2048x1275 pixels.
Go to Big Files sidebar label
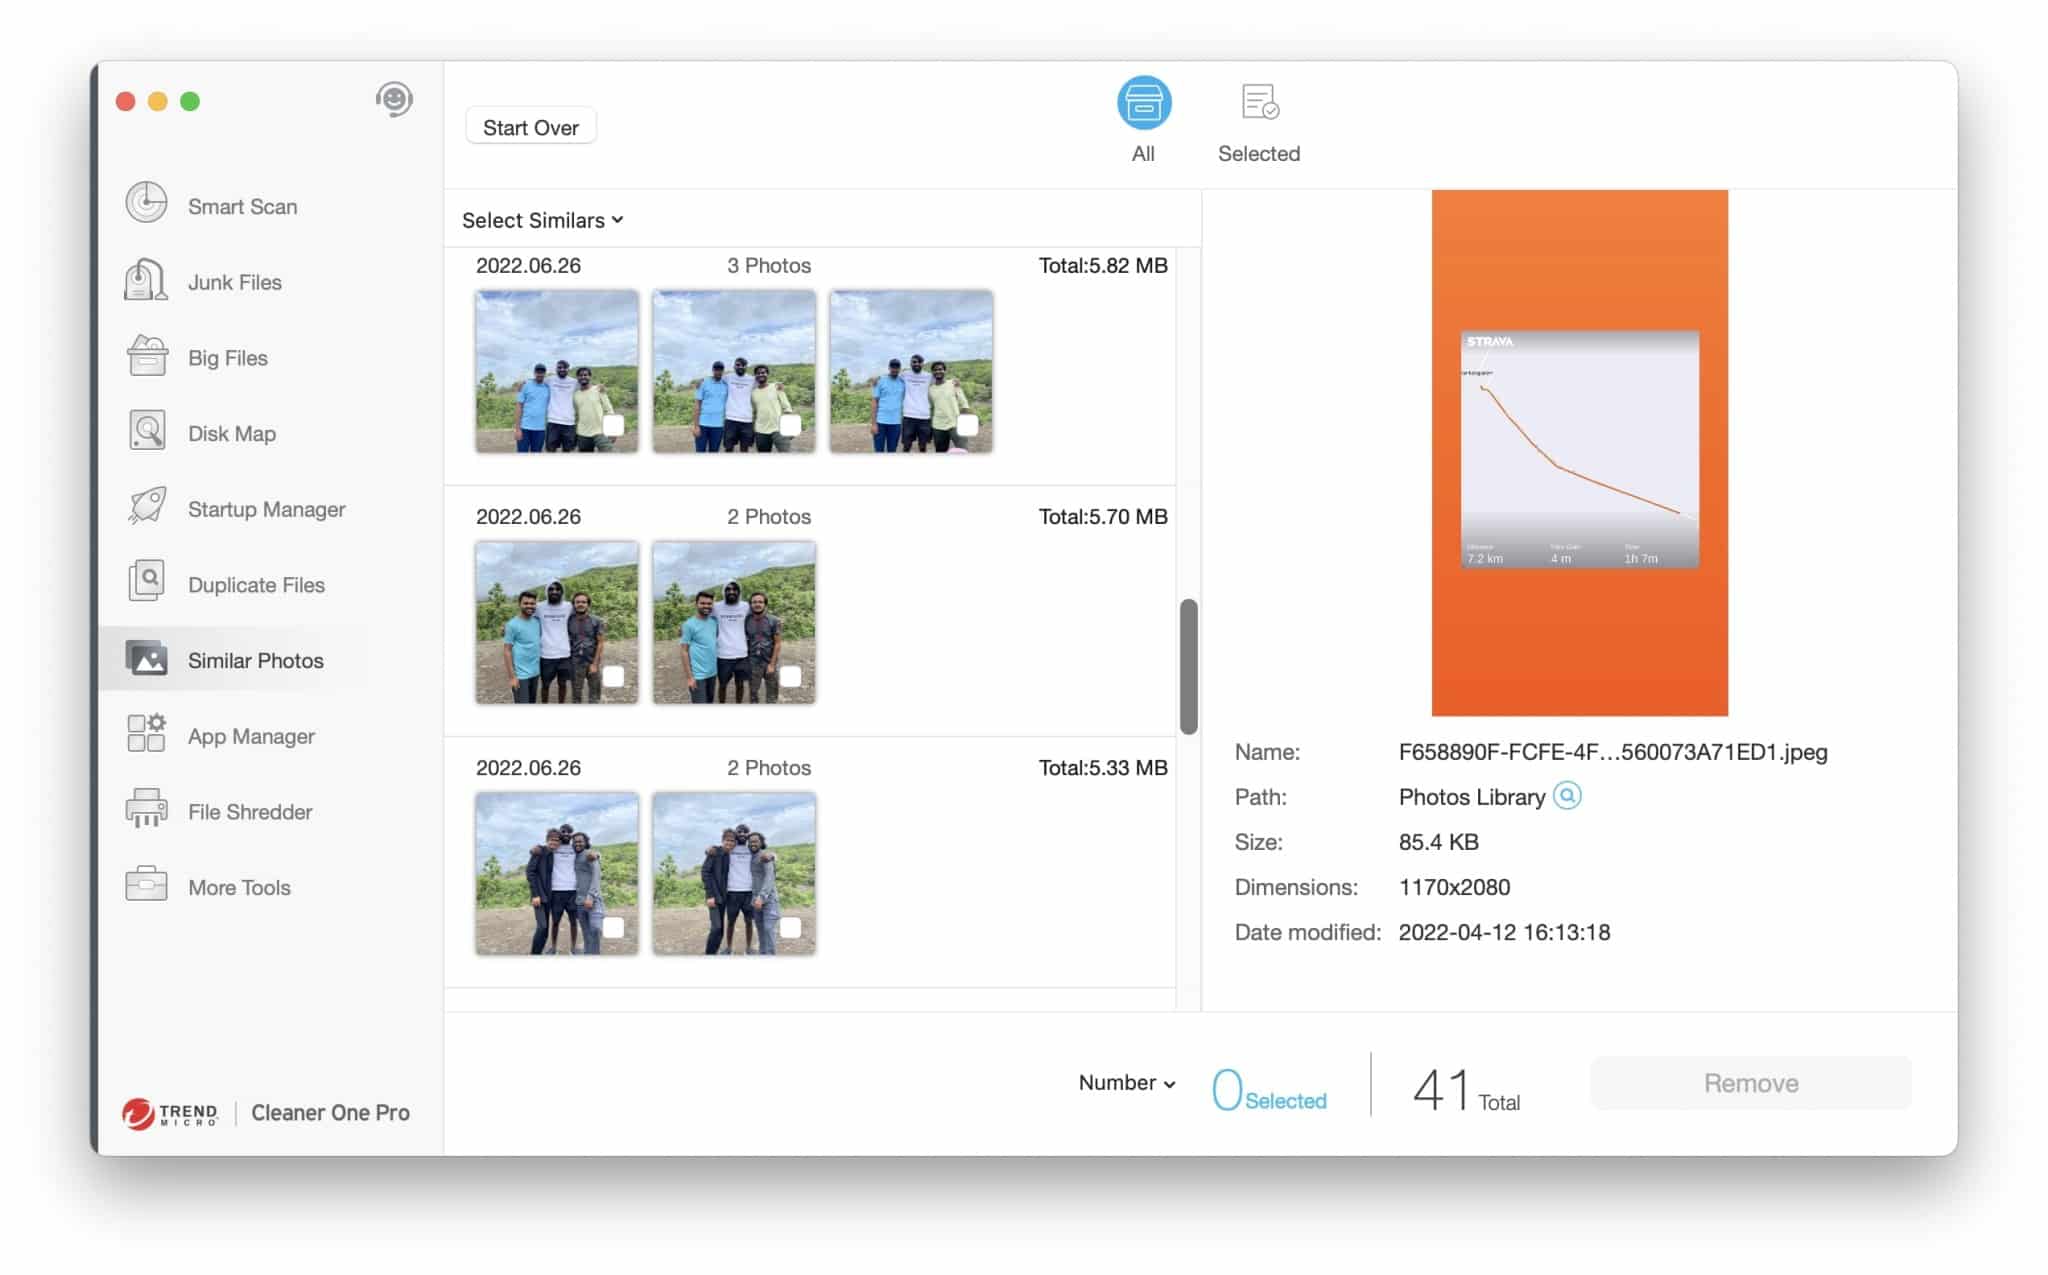[x=228, y=358]
